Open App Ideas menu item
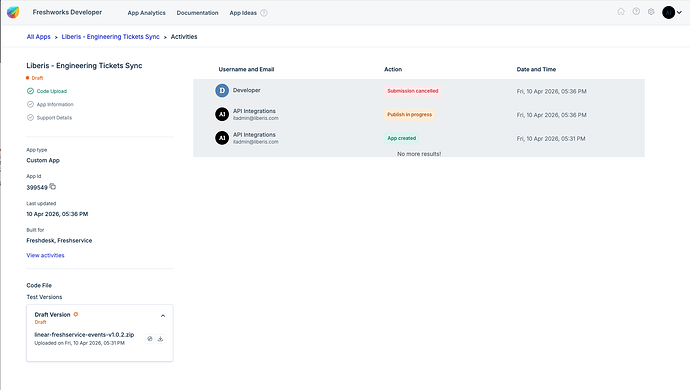The height and width of the screenshot is (390, 690). [x=243, y=13]
